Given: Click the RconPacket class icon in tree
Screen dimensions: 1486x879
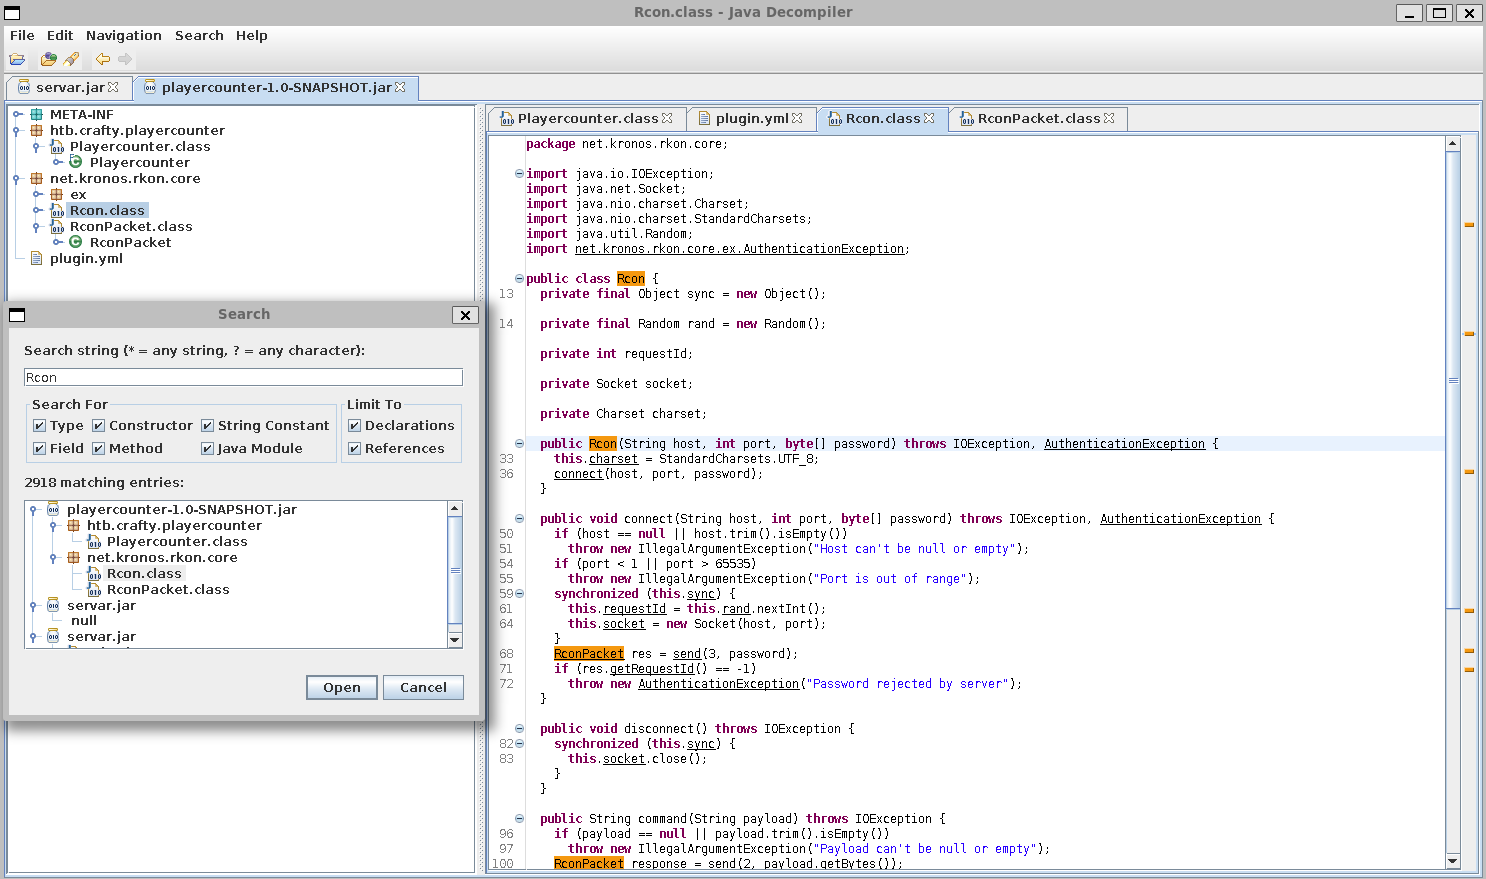Looking at the screenshot, I should click(76, 242).
